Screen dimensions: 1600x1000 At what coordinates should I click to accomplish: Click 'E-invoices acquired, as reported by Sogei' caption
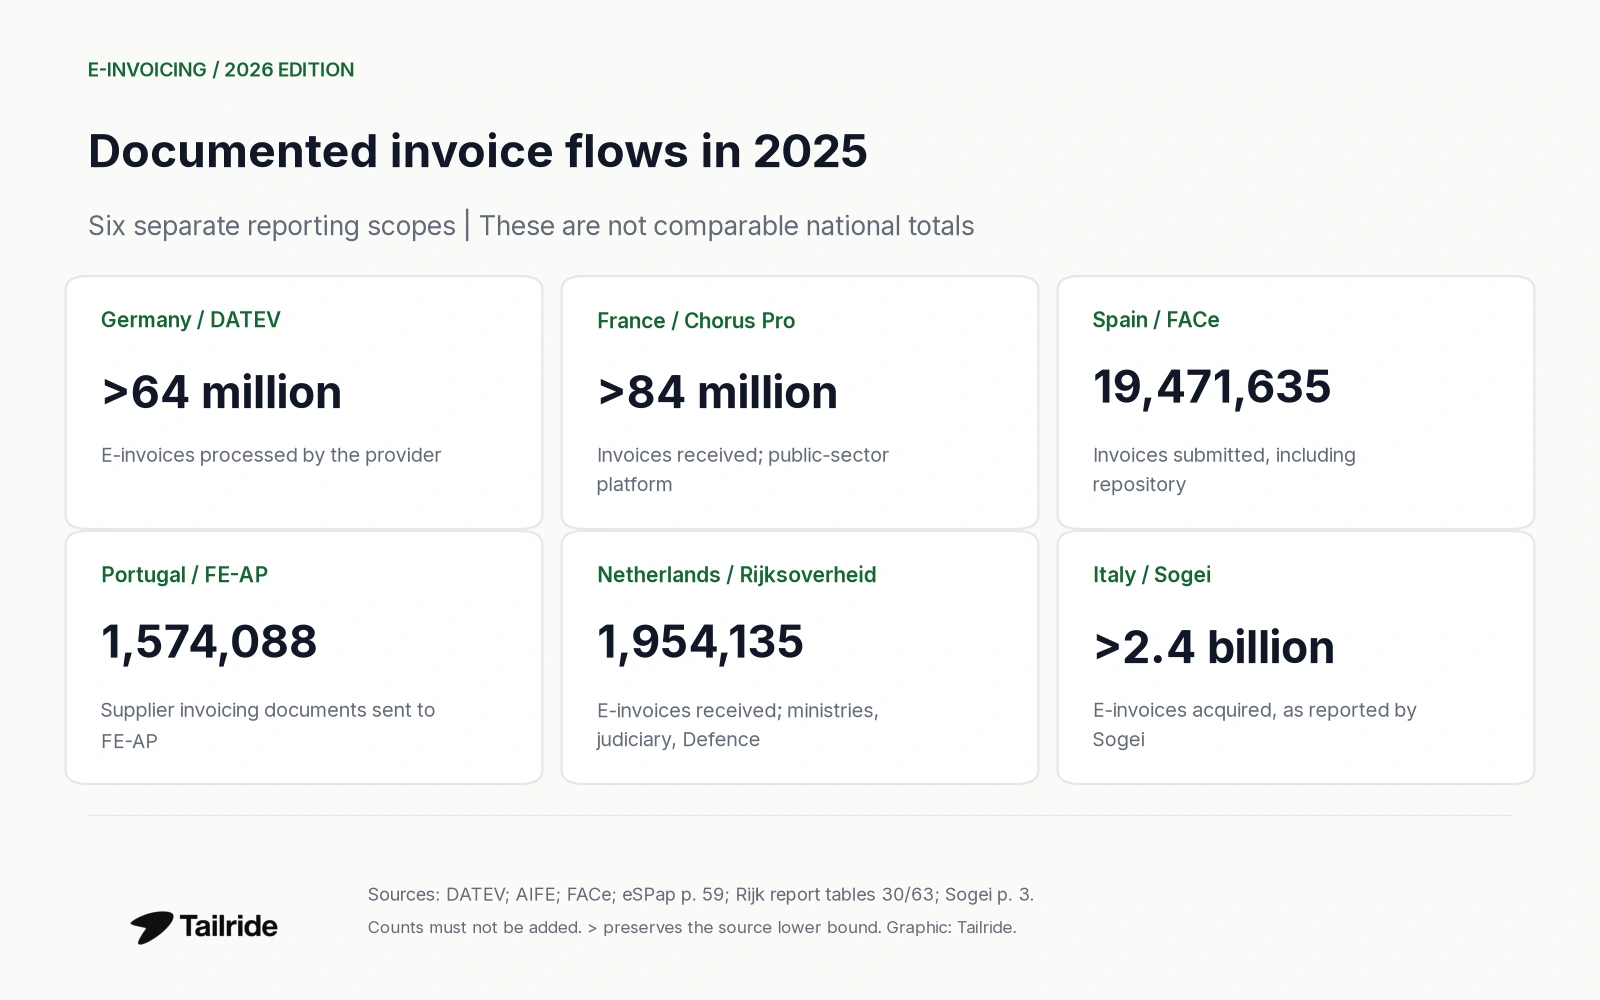pyautogui.click(x=1255, y=725)
